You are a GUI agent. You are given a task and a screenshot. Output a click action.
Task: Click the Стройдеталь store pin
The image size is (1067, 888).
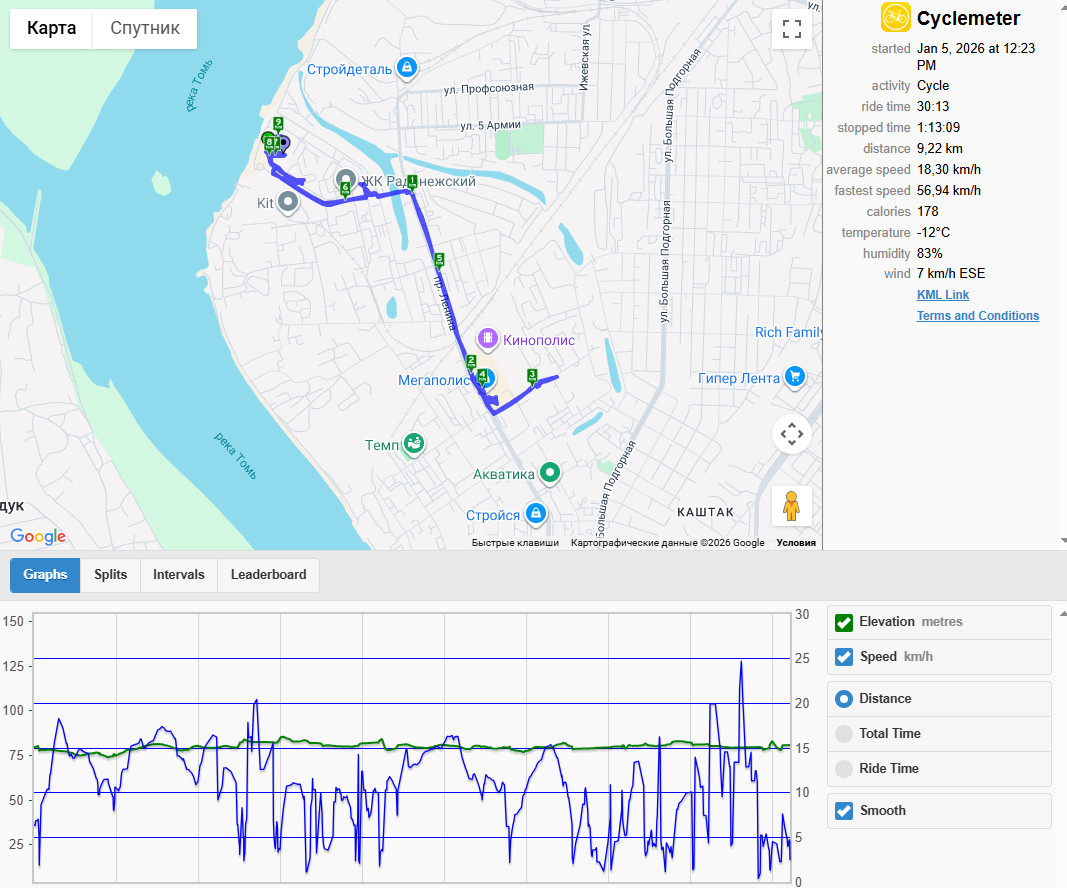(406, 68)
